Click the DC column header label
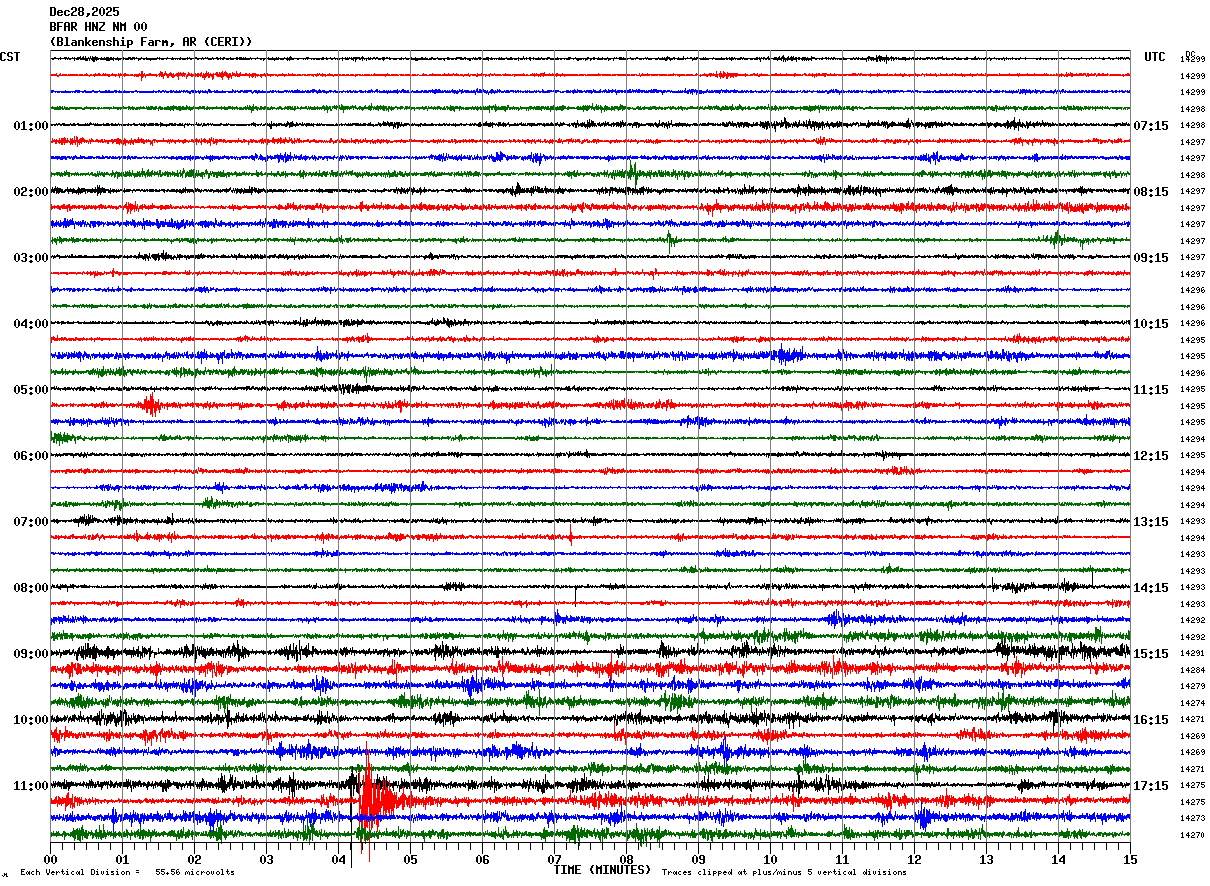 click(1190, 54)
